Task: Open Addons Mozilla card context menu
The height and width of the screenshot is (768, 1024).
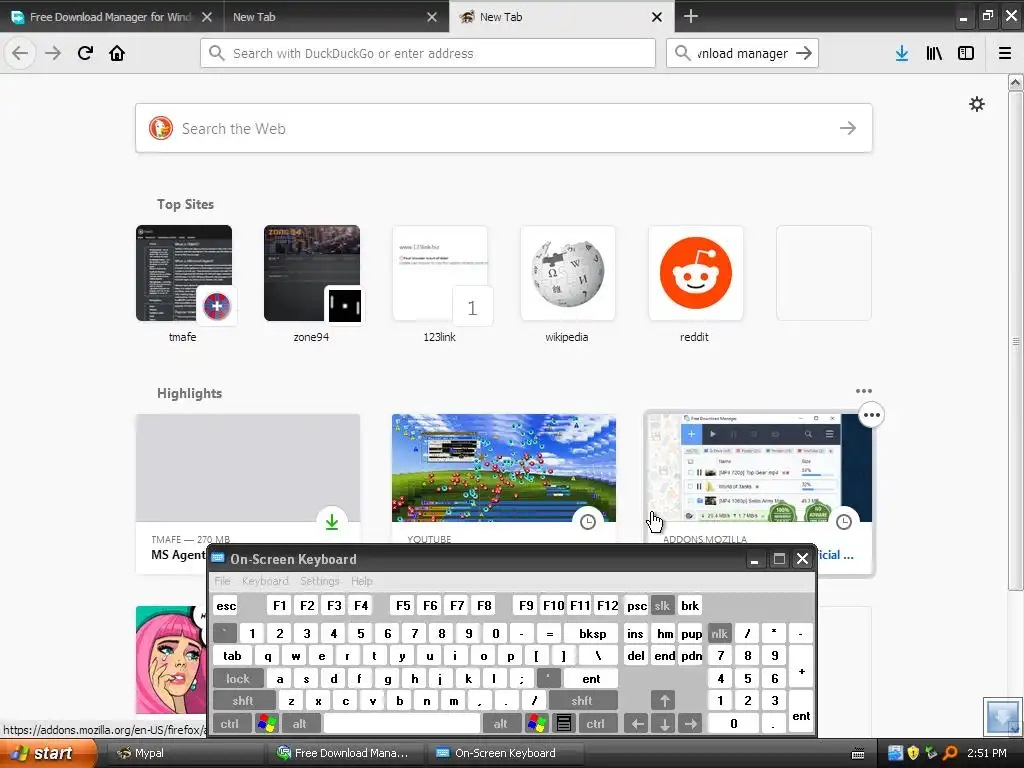Action: tap(872, 415)
